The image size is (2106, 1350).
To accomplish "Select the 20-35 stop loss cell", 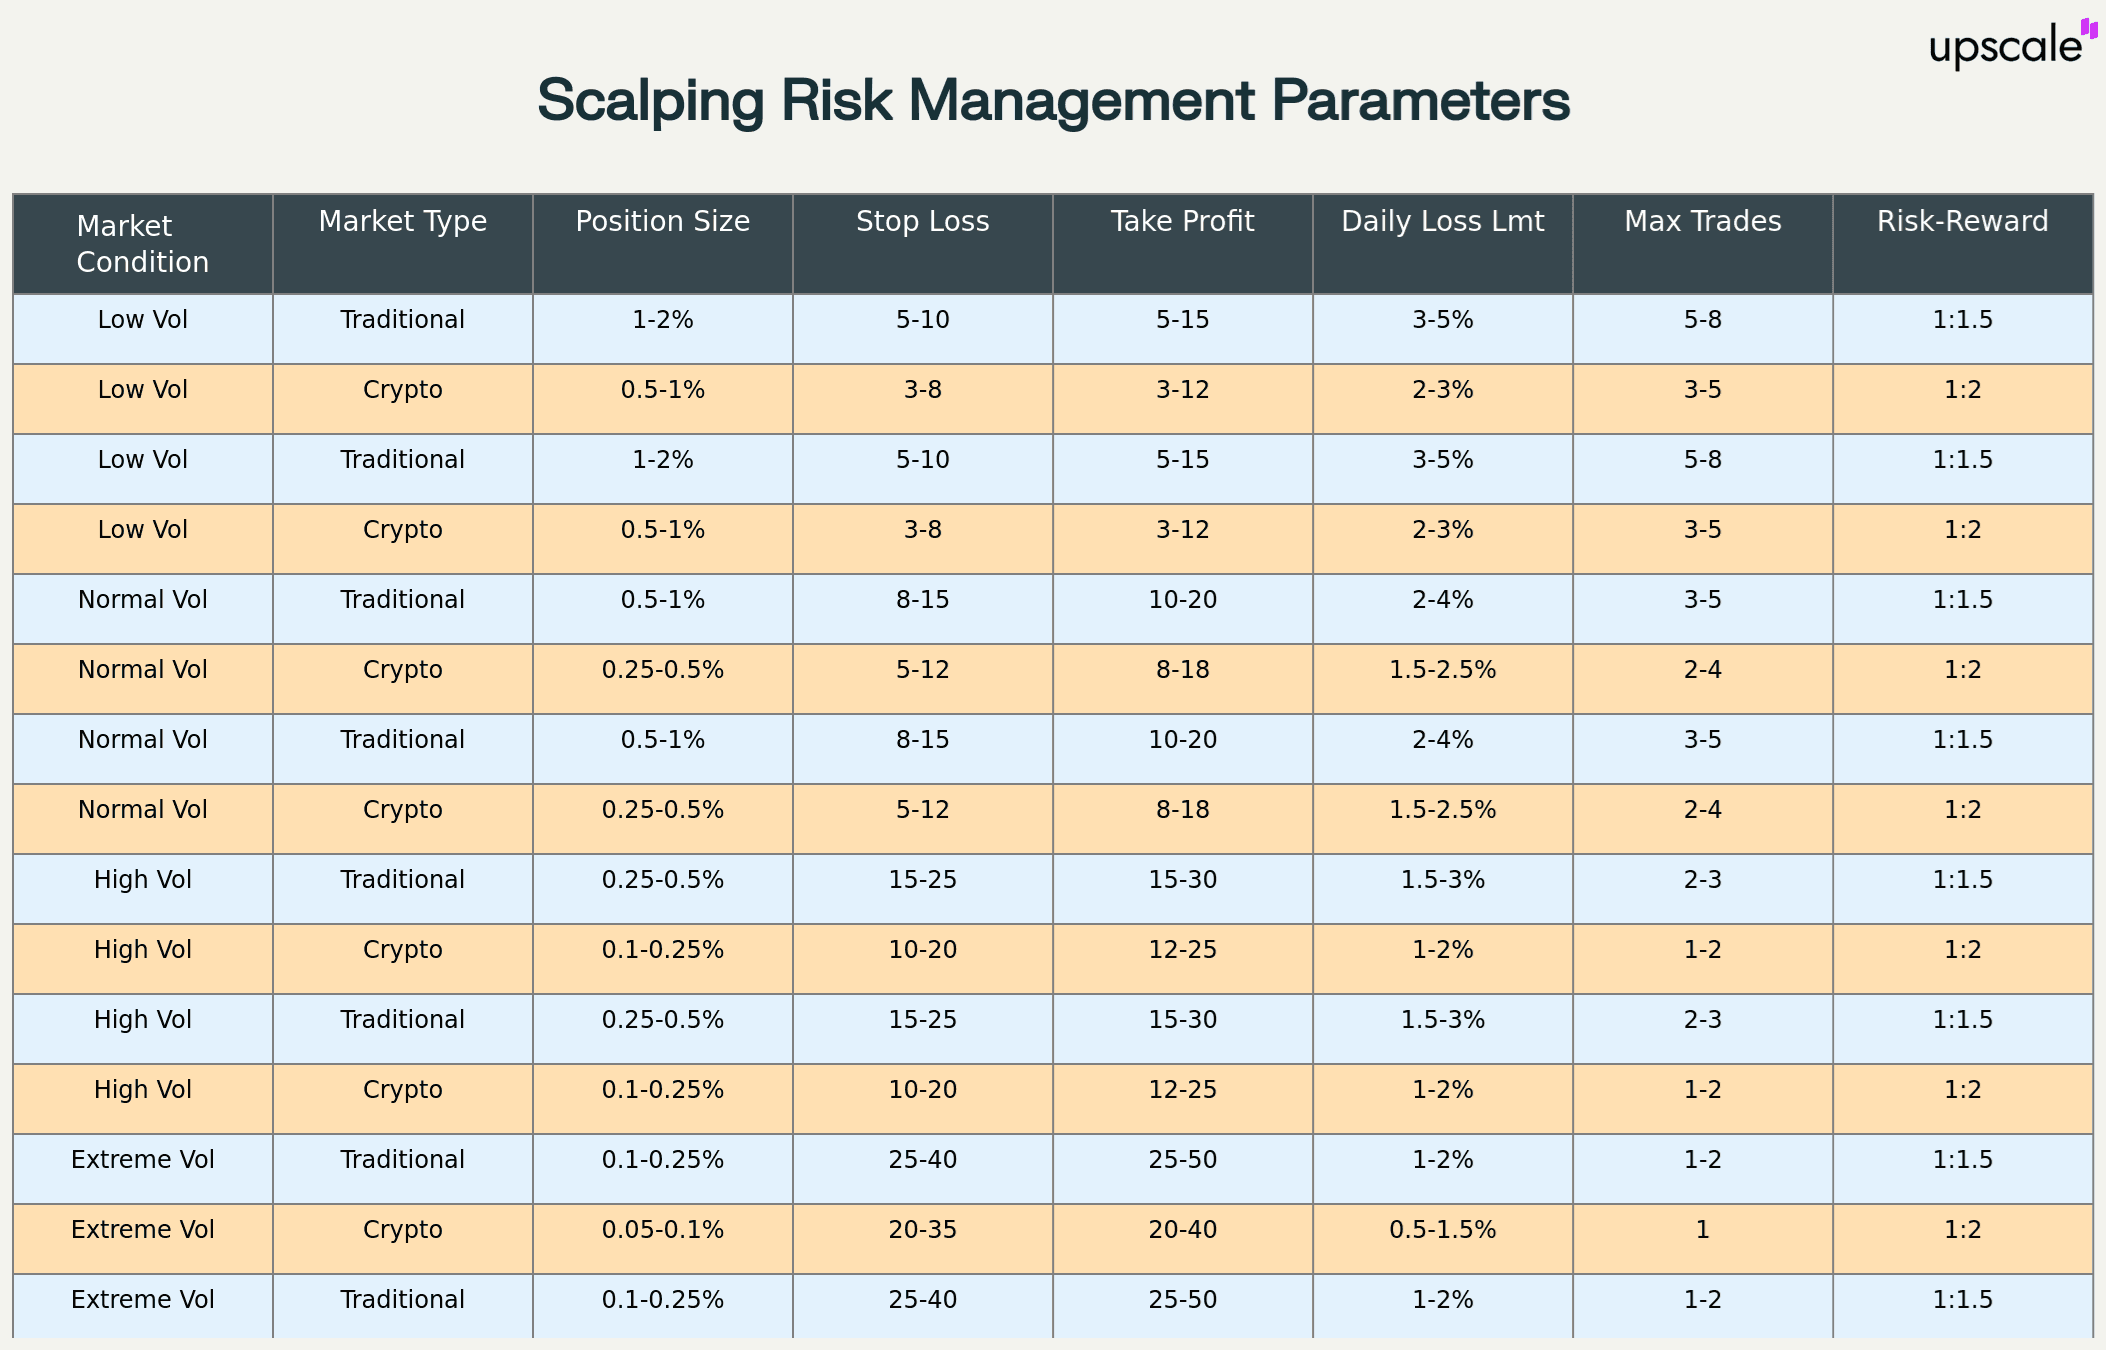I will pos(923,1230).
